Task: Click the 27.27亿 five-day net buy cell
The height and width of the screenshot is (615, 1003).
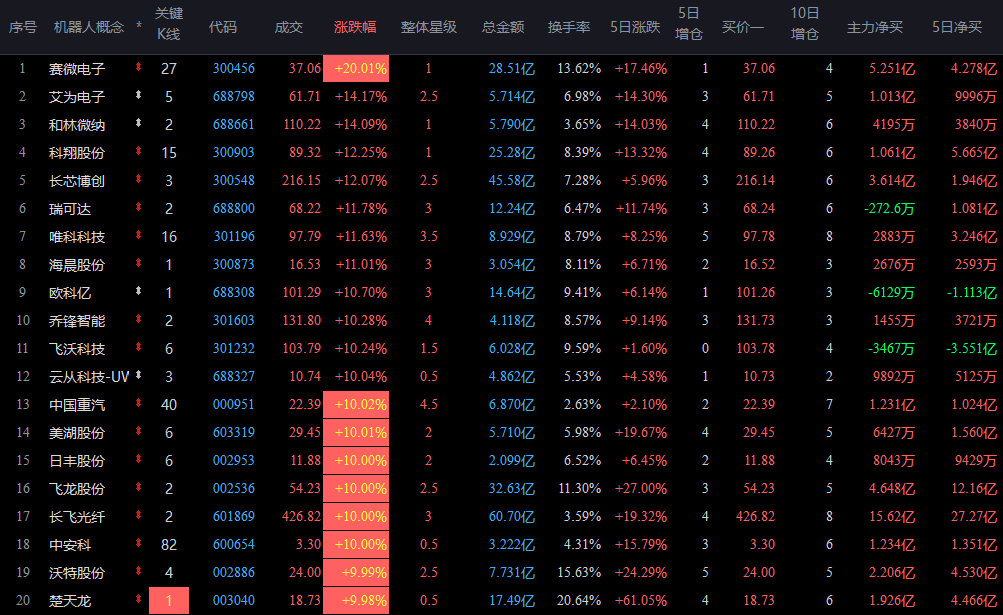Action: [x=974, y=516]
